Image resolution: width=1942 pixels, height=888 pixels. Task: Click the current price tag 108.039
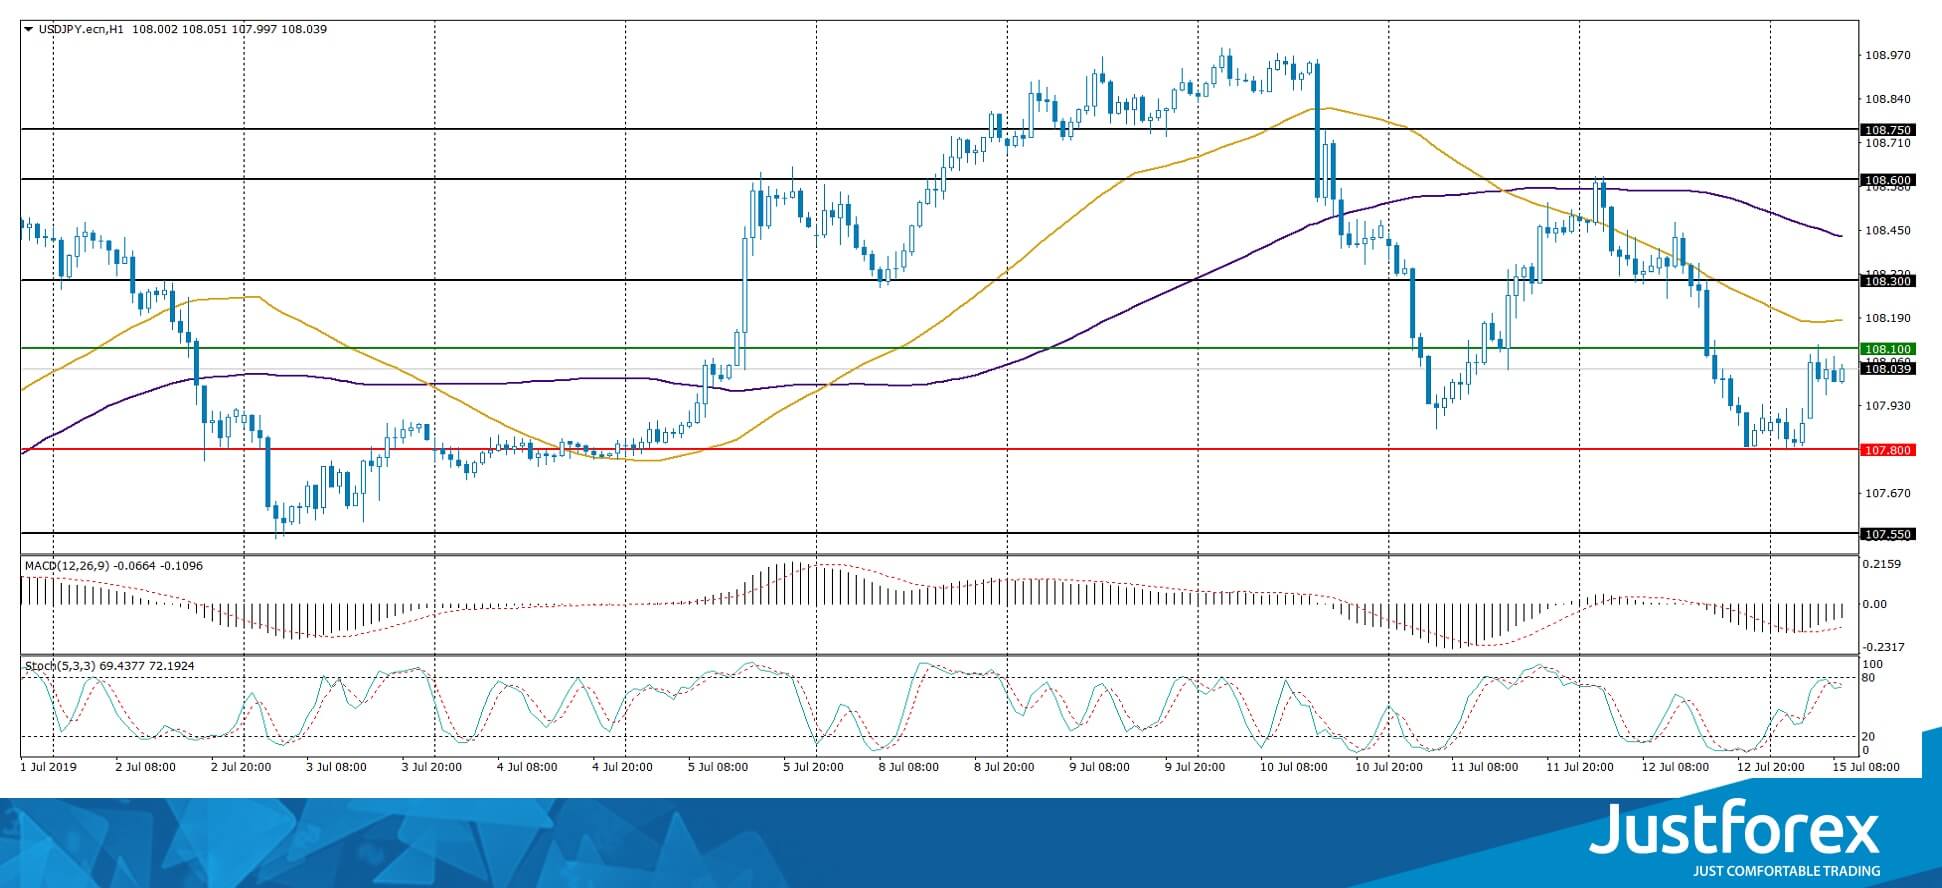pos(1887,369)
